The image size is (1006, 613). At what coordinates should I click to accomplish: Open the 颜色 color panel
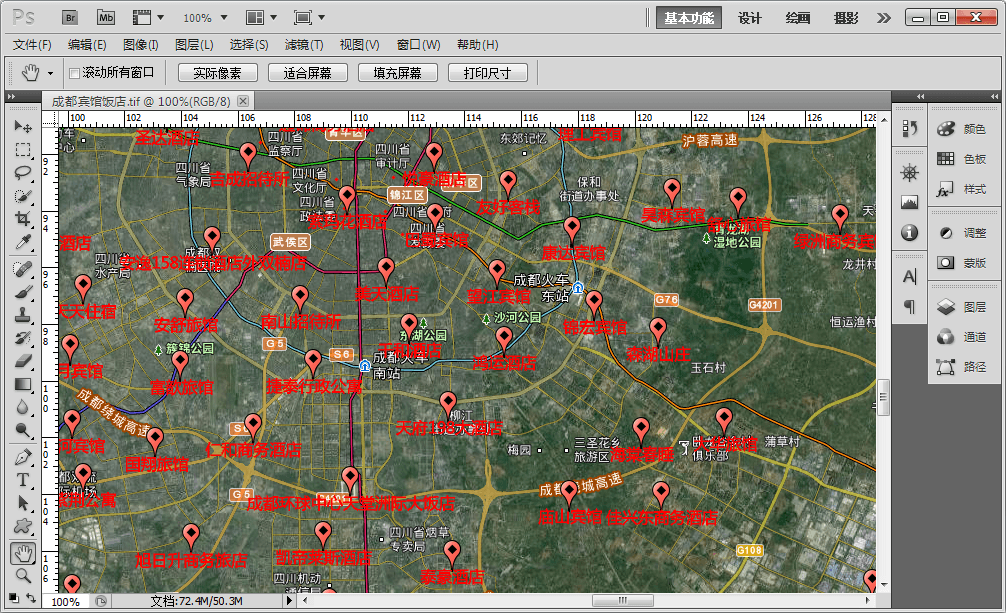pyautogui.click(x=962, y=129)
